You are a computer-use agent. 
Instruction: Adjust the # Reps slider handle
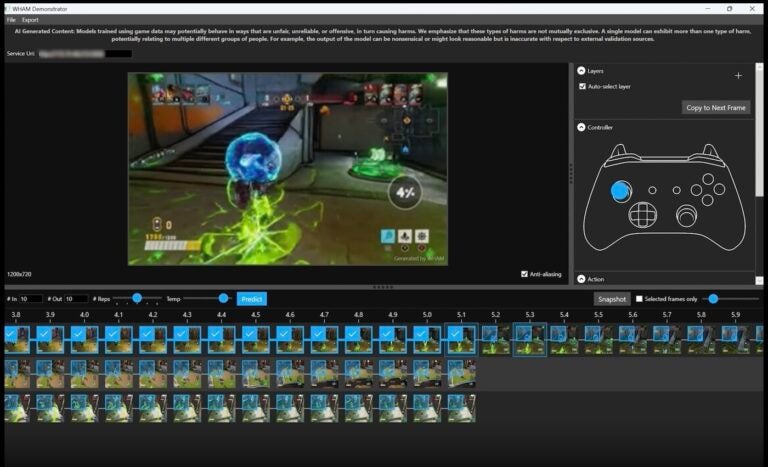(137, 298)
